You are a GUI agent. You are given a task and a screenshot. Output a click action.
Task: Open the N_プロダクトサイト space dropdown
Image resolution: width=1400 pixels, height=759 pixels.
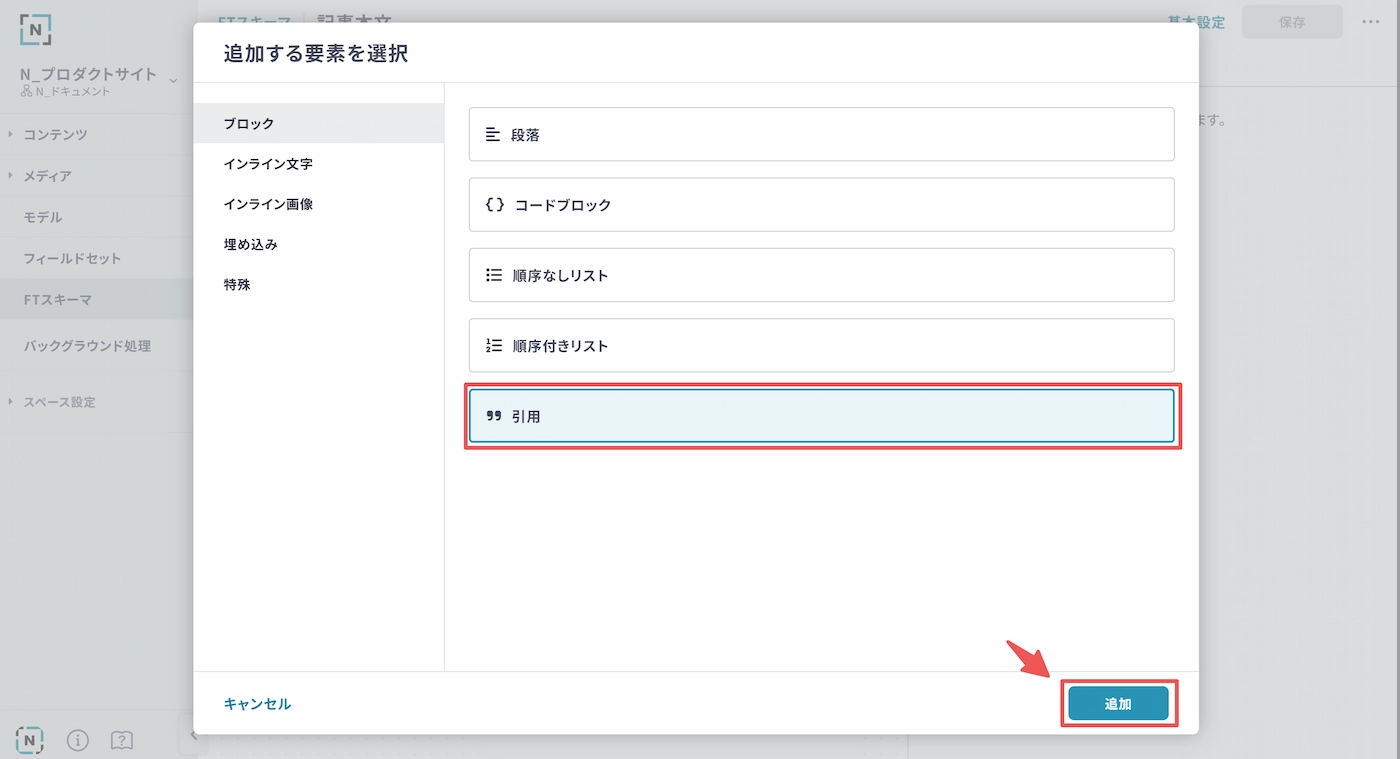pyautogui.click(x=172, y=80)
